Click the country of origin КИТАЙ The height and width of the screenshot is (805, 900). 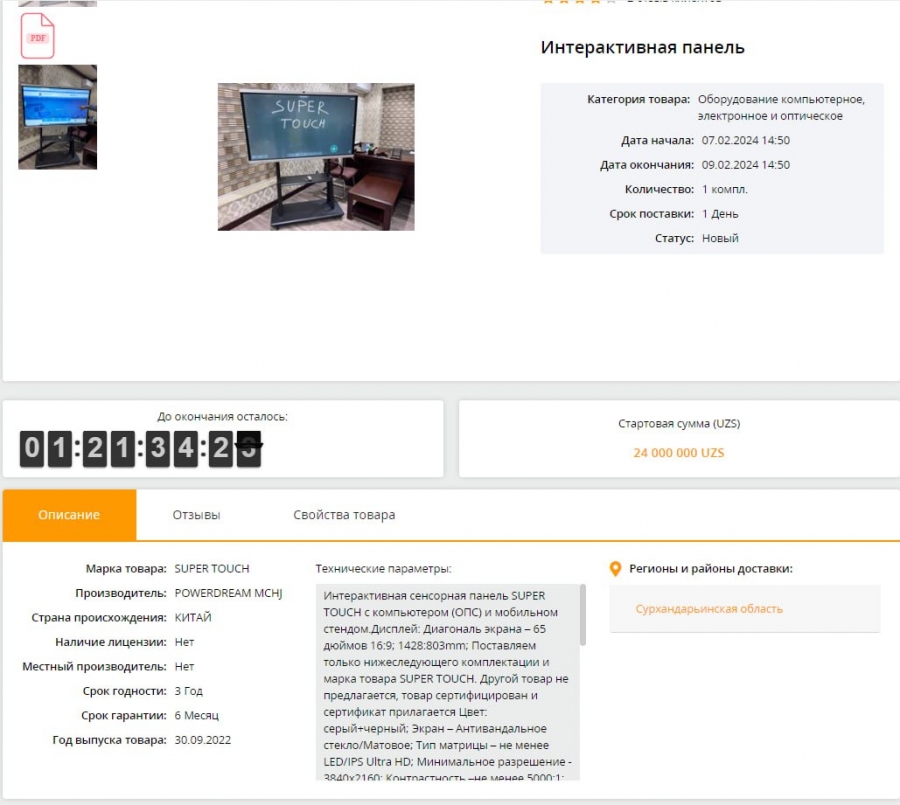(x=193, y=618)
